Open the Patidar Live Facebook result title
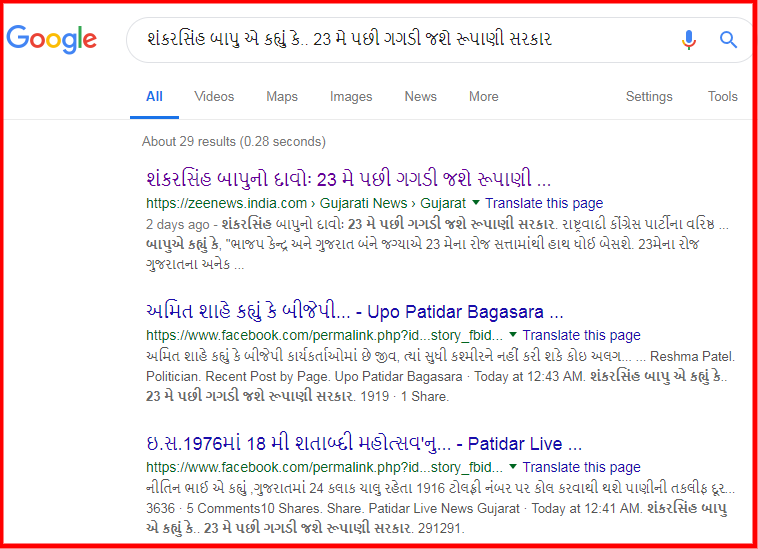Viewport: 758px width, 549px height. pyautogui.click(x=364, y=443)
